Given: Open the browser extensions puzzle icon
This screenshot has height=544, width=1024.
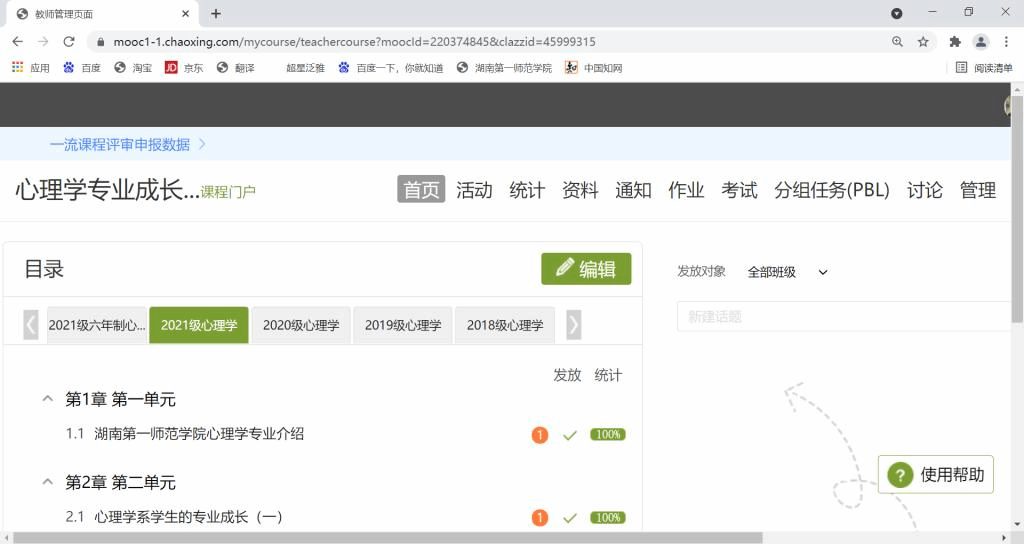Looking at the screenshot, I should (x=954, y=42).
